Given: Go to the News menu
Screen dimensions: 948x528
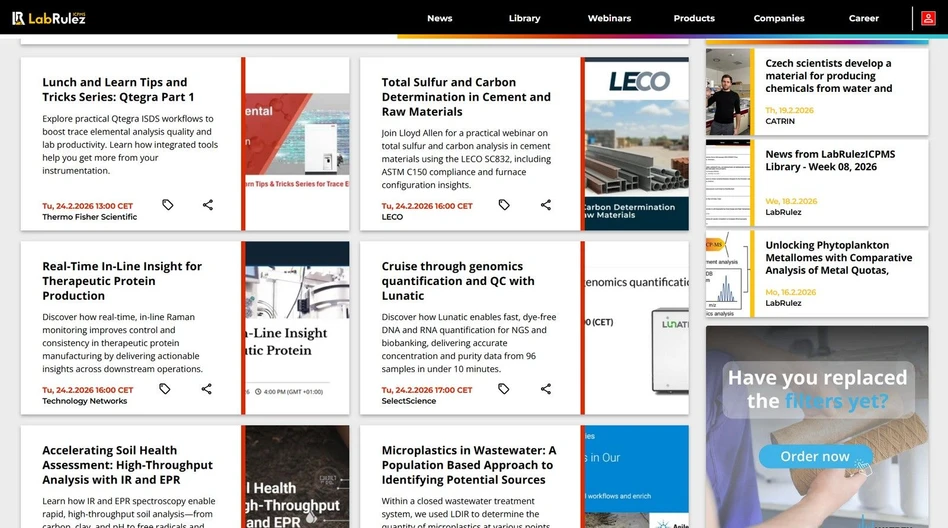Looking at the screenshot, I should tap(440, 18).
